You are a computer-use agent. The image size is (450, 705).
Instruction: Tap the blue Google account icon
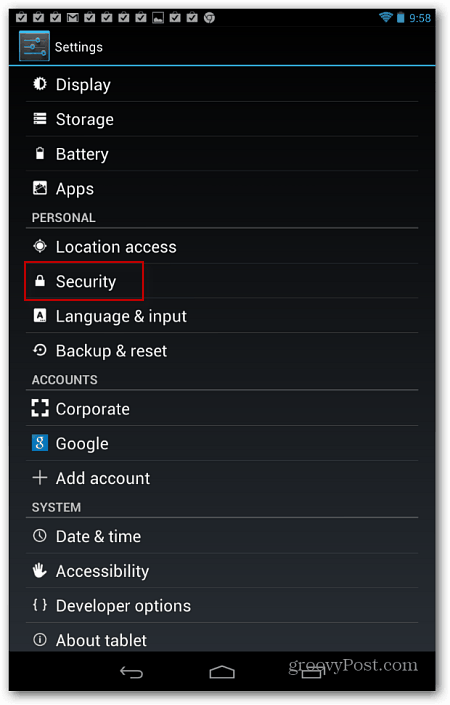pyautogui.click(x=40, y=443)
